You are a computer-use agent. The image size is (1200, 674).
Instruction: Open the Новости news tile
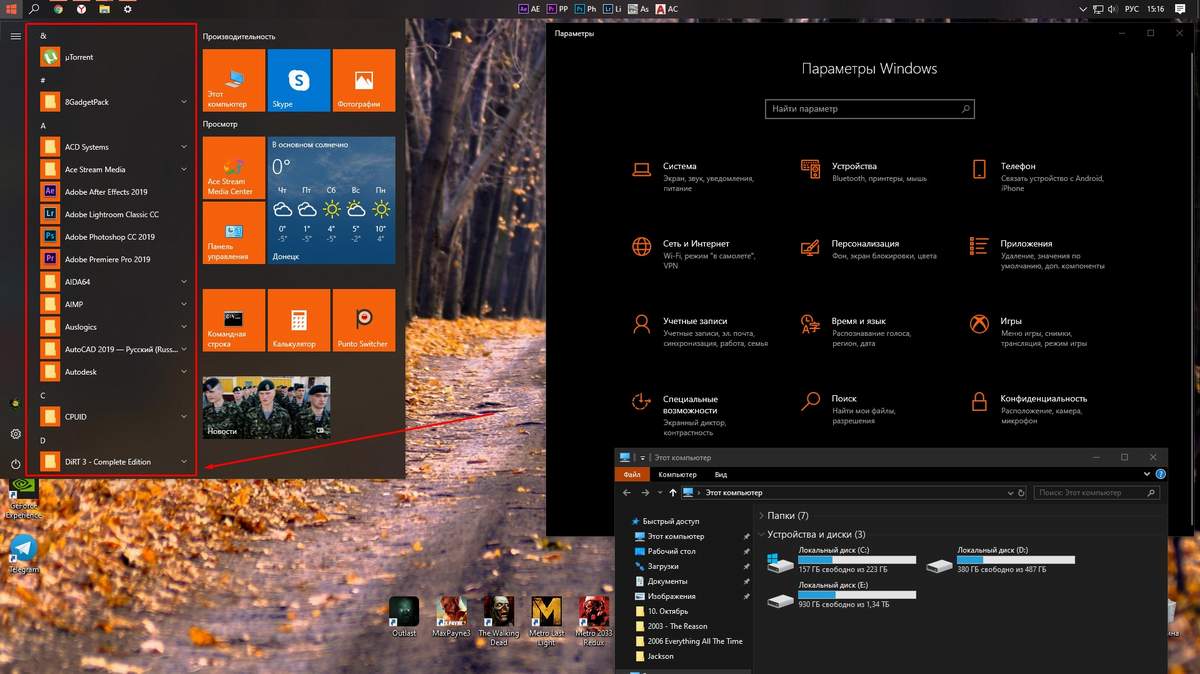point(266,407)
